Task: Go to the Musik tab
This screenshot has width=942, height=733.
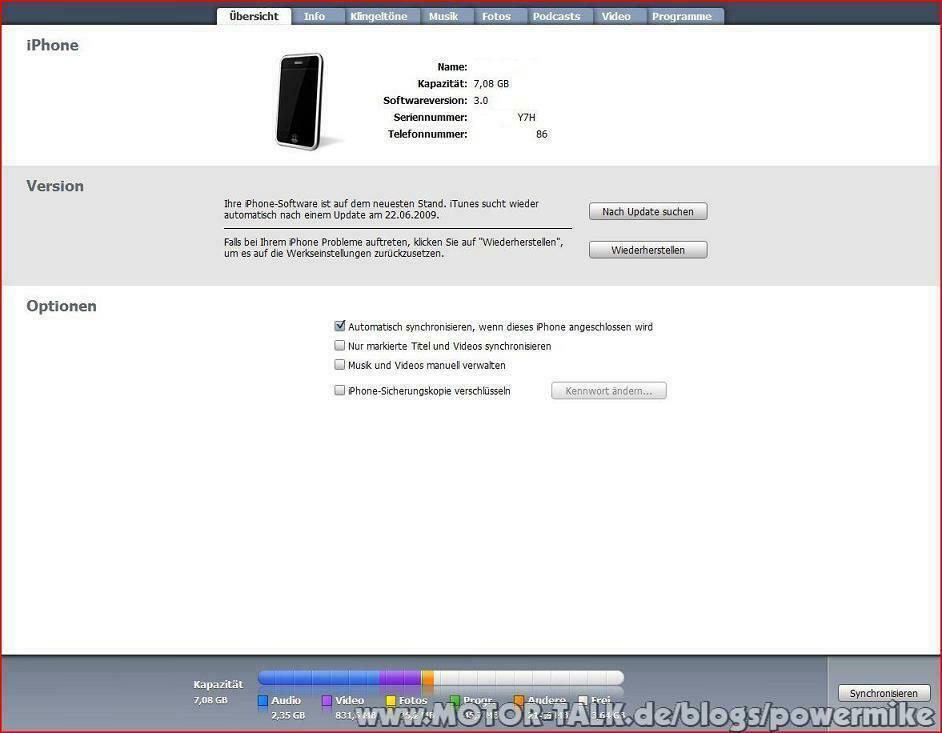Action: (443, 16)
